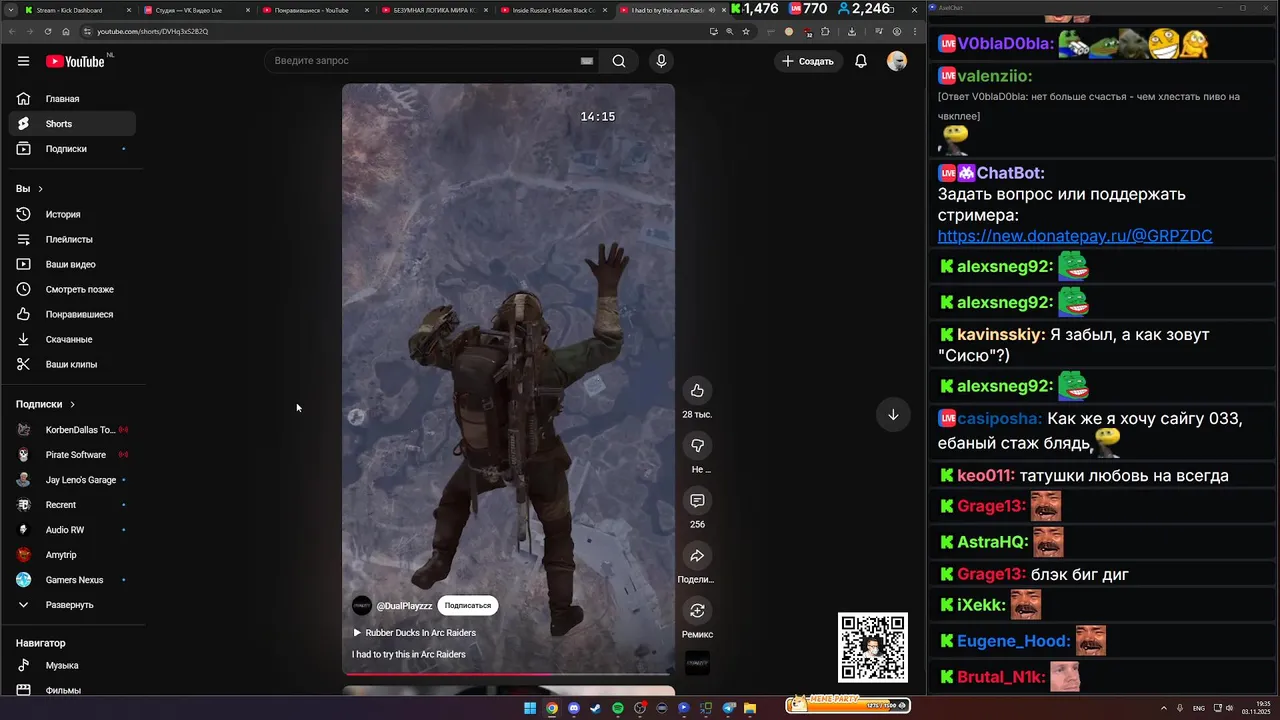1280x720 pixels.
Task: Open Windows Start menu on taskbar
Action: [x=530, y=708]
